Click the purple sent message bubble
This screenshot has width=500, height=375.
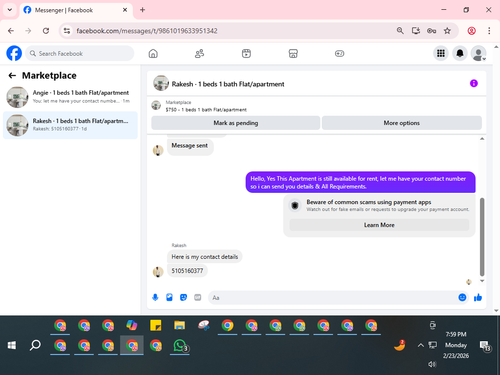tap(361, 182)
